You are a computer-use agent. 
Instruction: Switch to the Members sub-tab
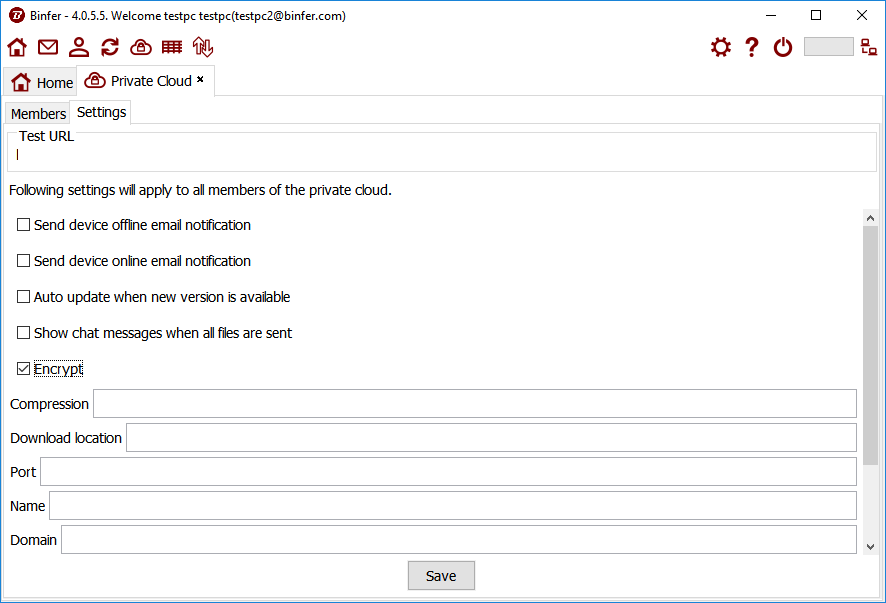38,114
